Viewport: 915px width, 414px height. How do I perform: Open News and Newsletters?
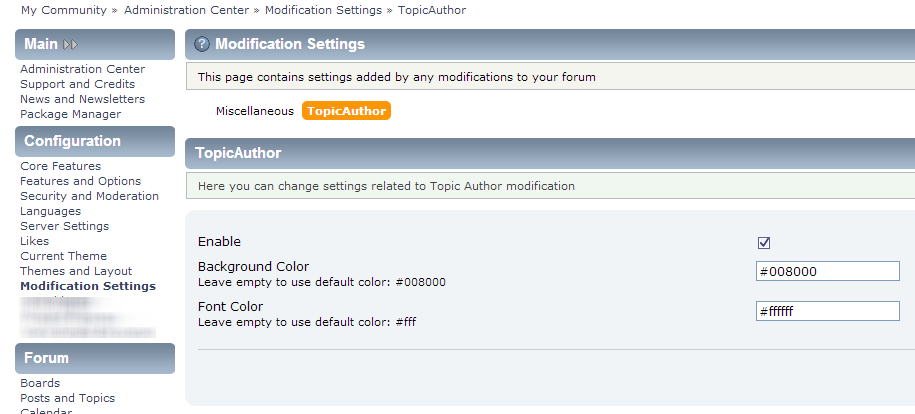coord(82,99)
